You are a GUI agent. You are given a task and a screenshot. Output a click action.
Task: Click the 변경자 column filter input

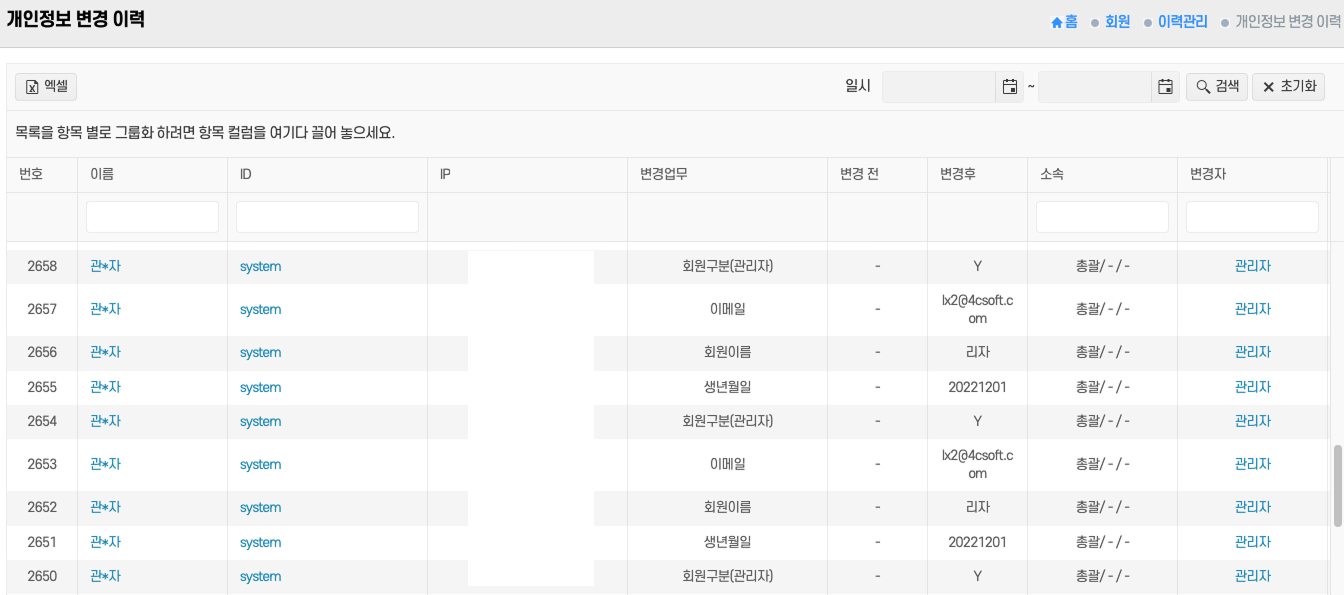[1252, 216]
